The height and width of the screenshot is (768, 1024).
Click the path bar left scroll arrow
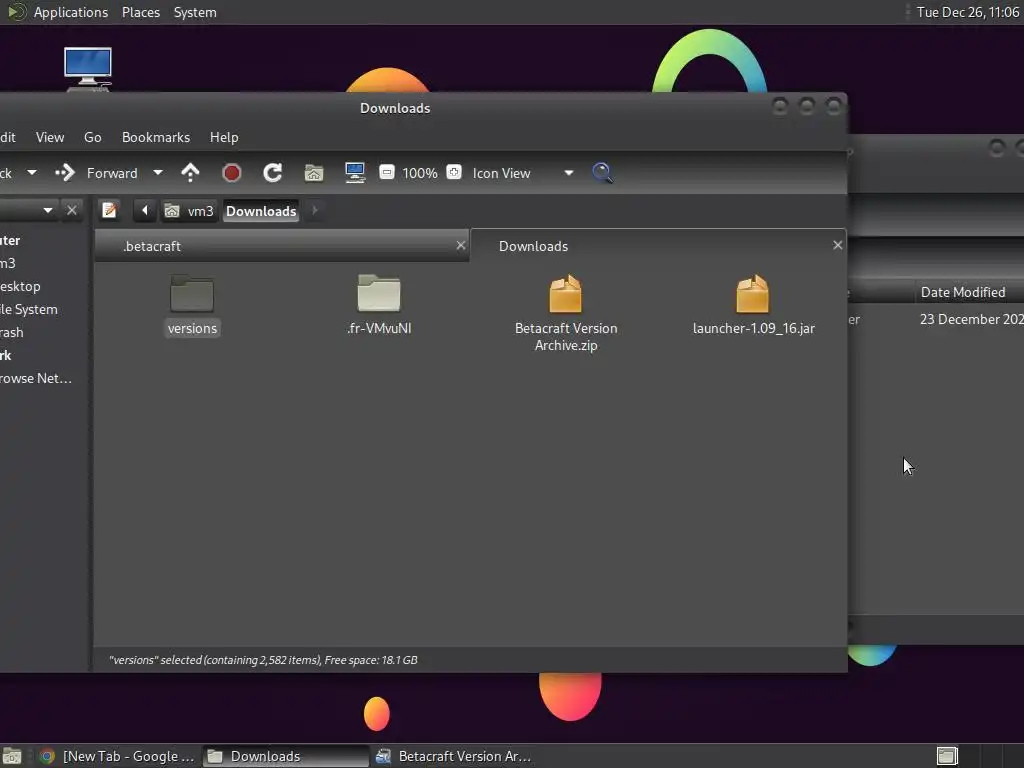coord(144,210)
